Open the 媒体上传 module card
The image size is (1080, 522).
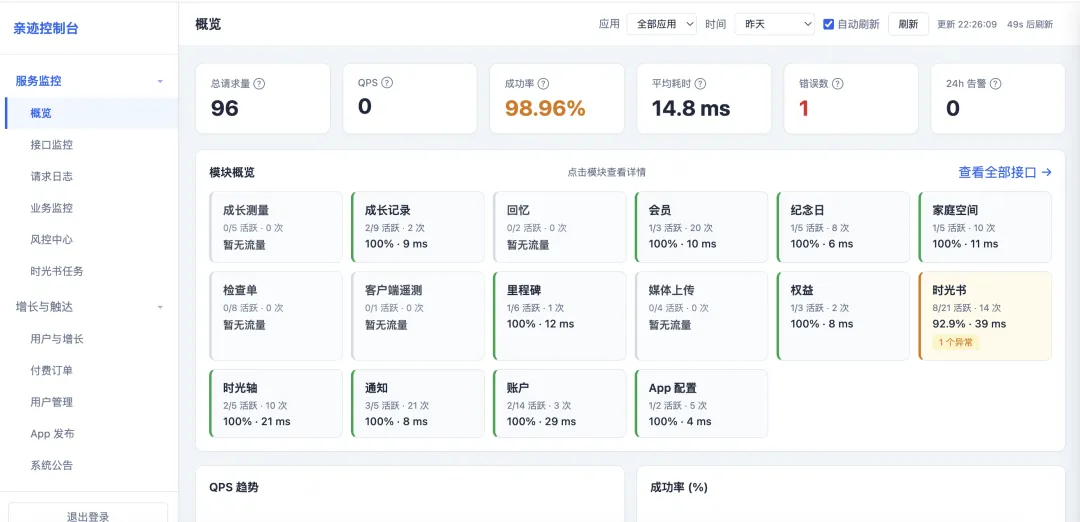coord(701,316)
